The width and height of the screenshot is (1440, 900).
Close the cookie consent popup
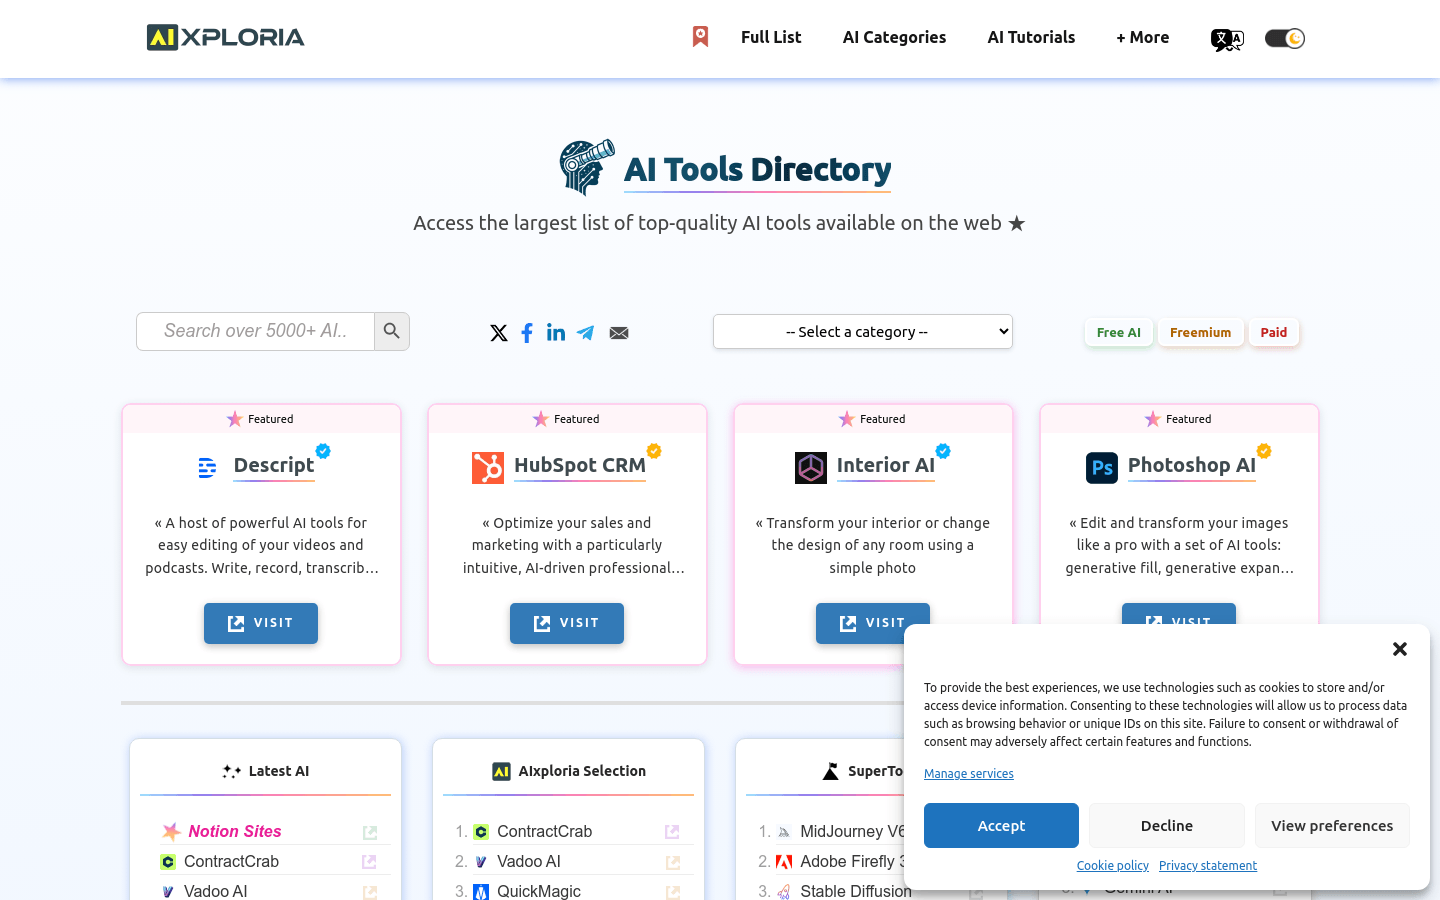pyautogui.click(x=1400, y=649)
